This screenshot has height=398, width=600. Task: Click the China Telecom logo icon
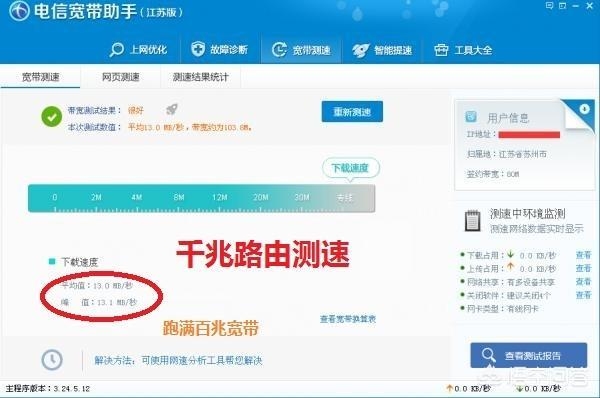(x=18, y=11)
